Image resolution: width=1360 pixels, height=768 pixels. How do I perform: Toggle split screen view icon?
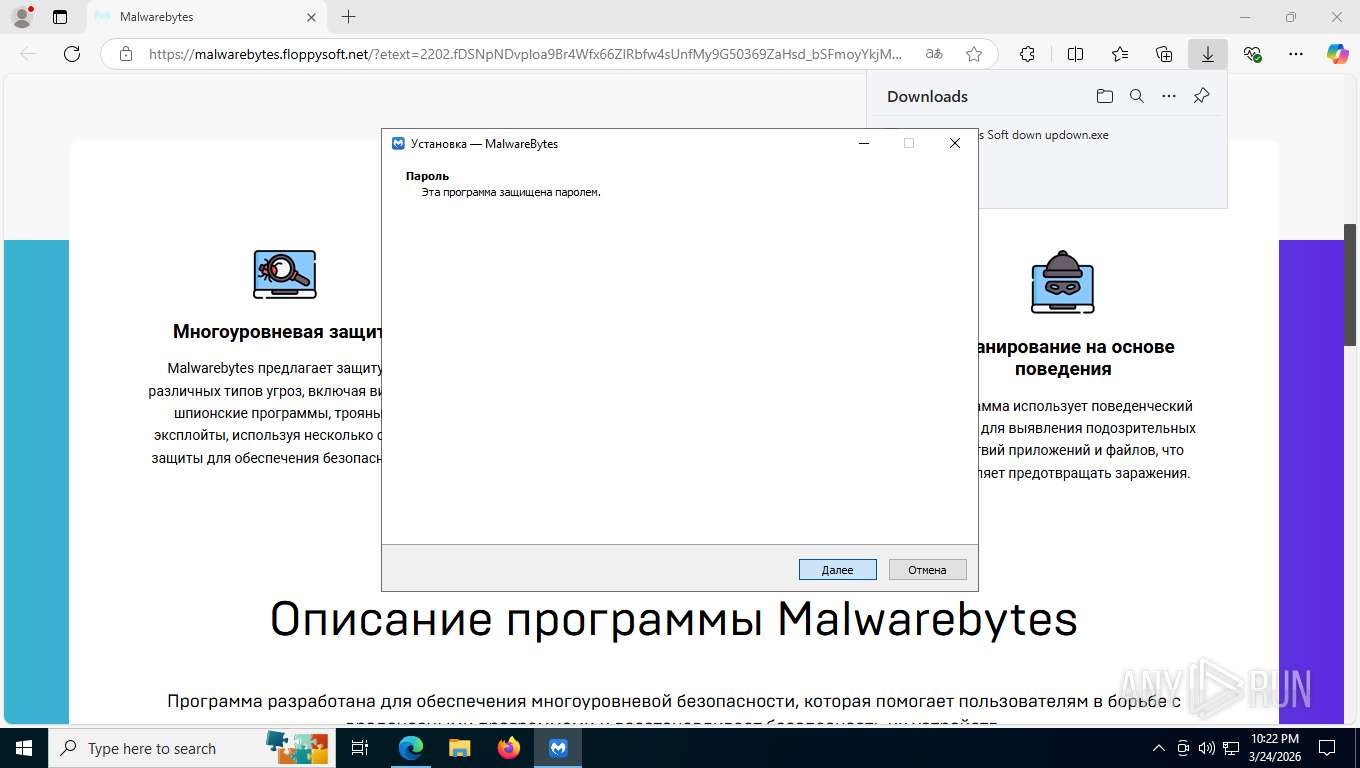(1075, 54)
